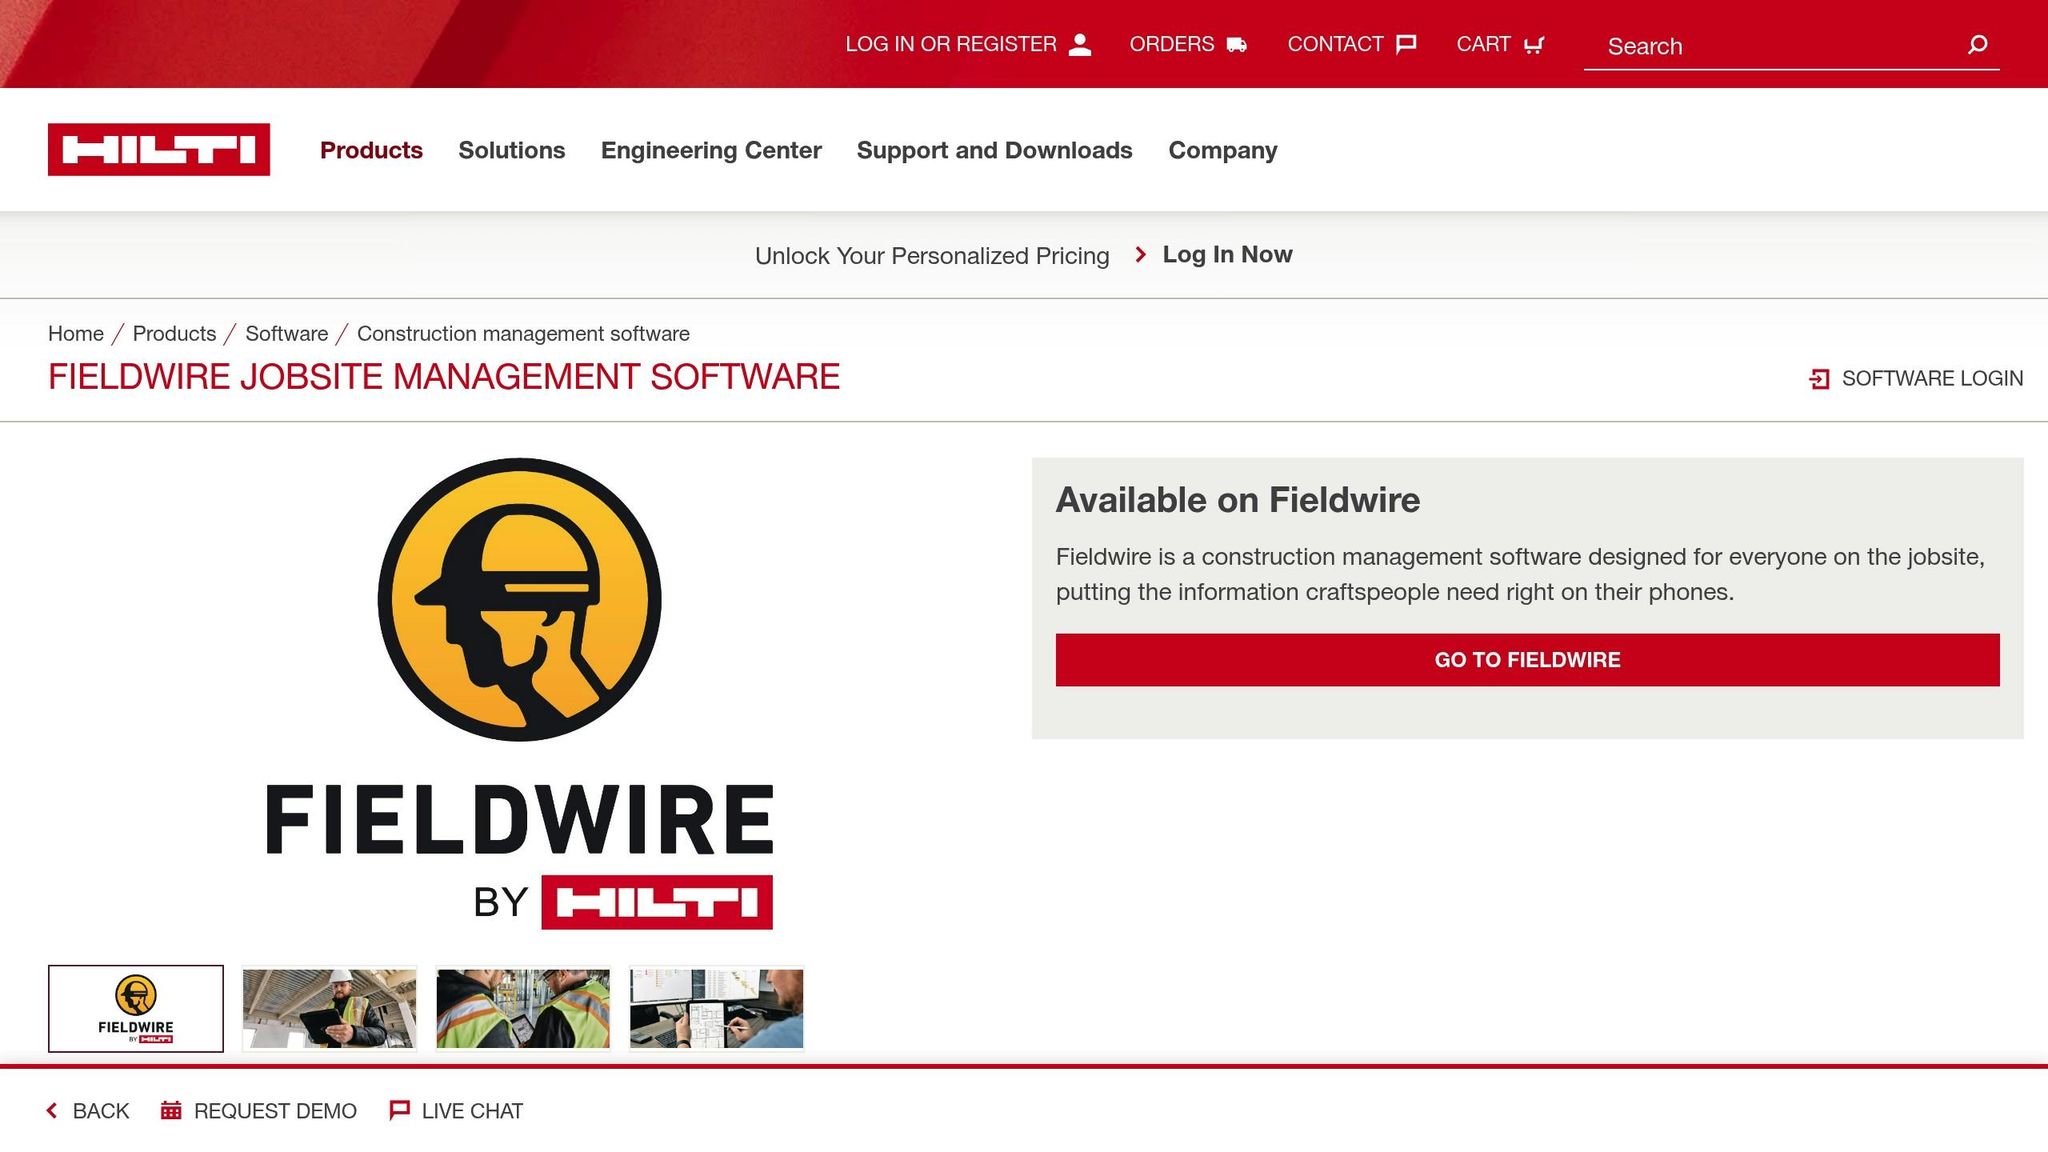
Task: Click the Fieldwire Jobsite Management Software title
Action: (x=444, y=377)
